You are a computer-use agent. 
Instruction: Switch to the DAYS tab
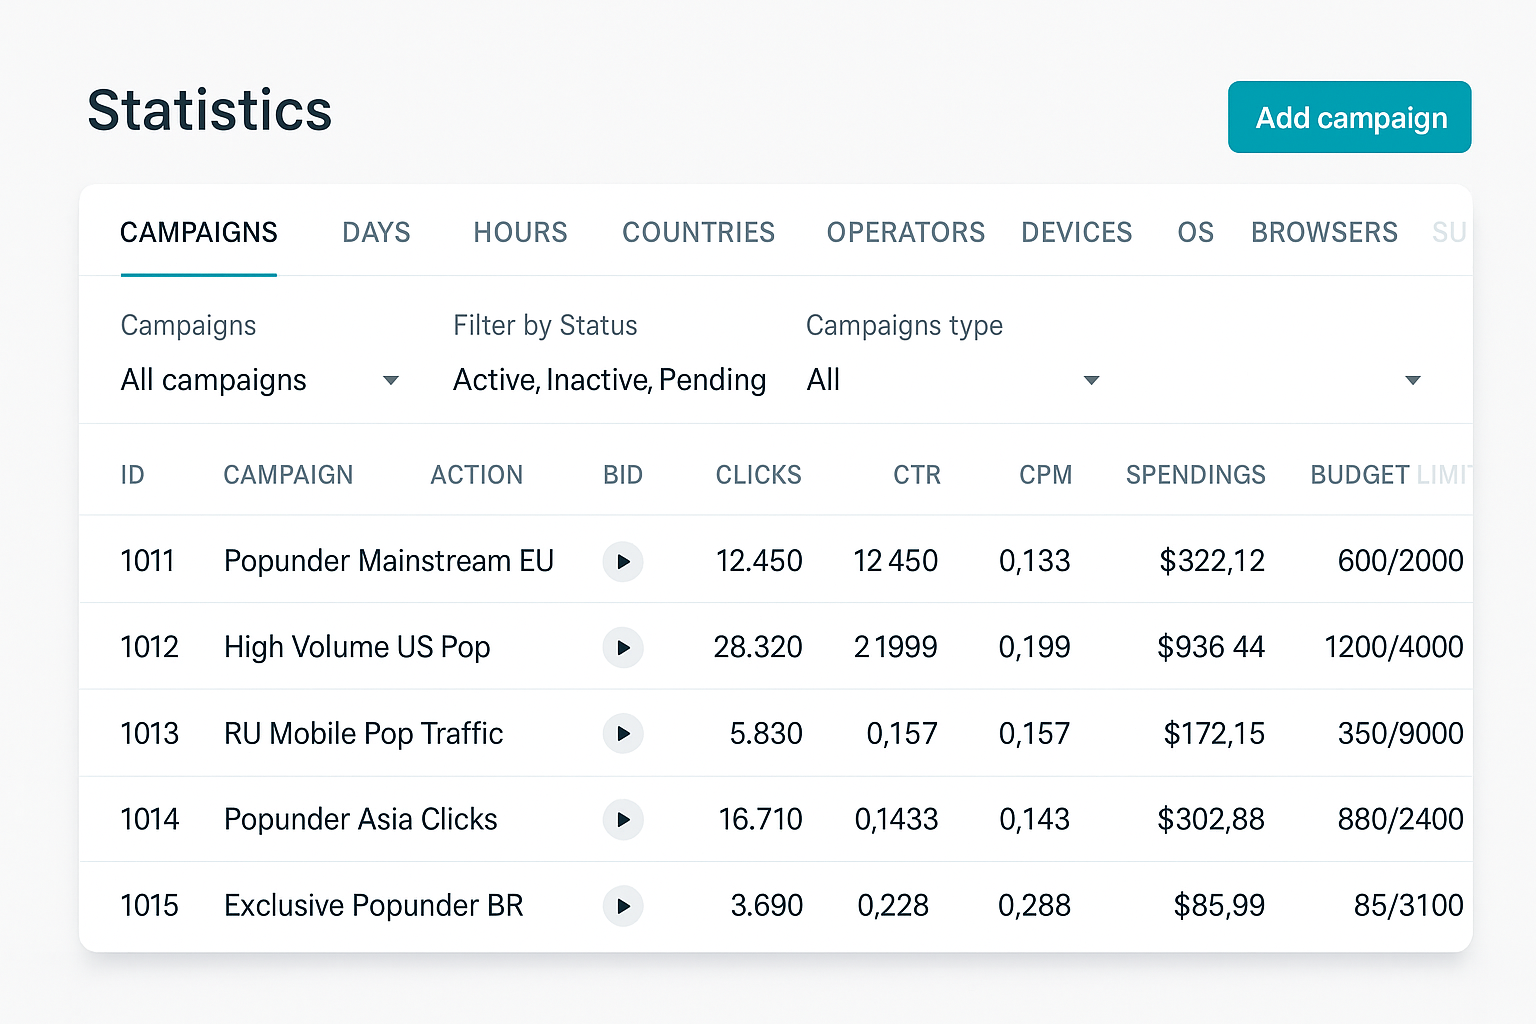376,232
